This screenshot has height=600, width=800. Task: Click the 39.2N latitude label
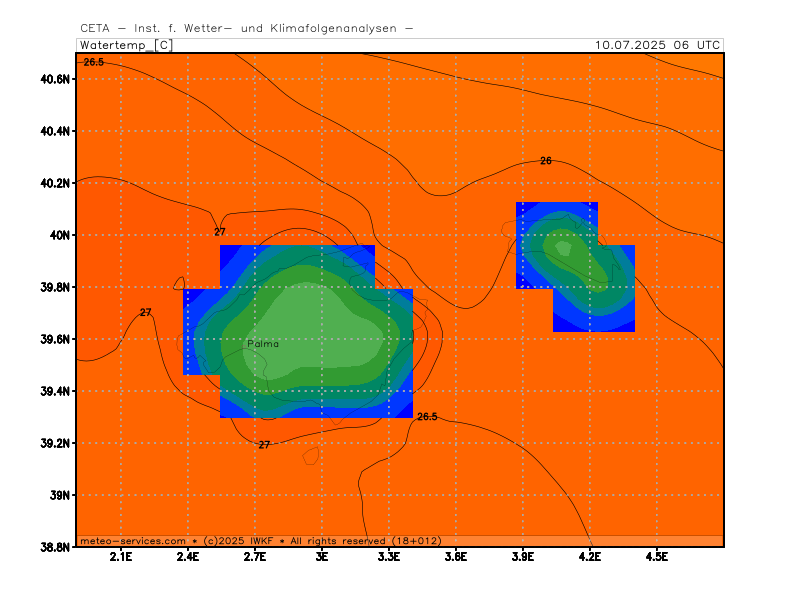[x=55, y=443]
